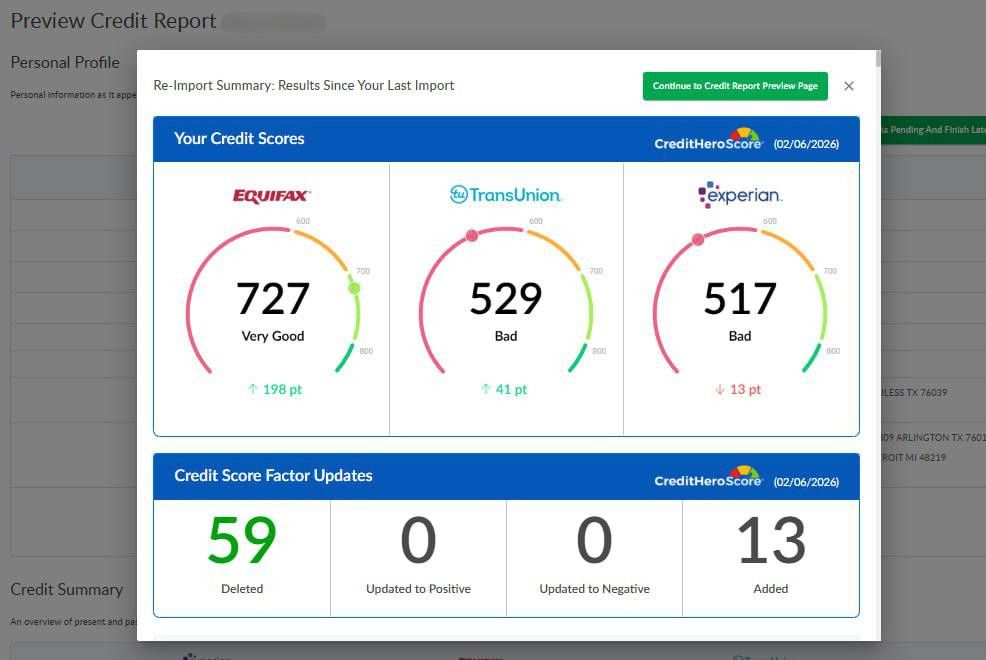The width and height of the screenshot is (986, 660).
Task: Click the Experian gauge marker dot
Action: 698,239
